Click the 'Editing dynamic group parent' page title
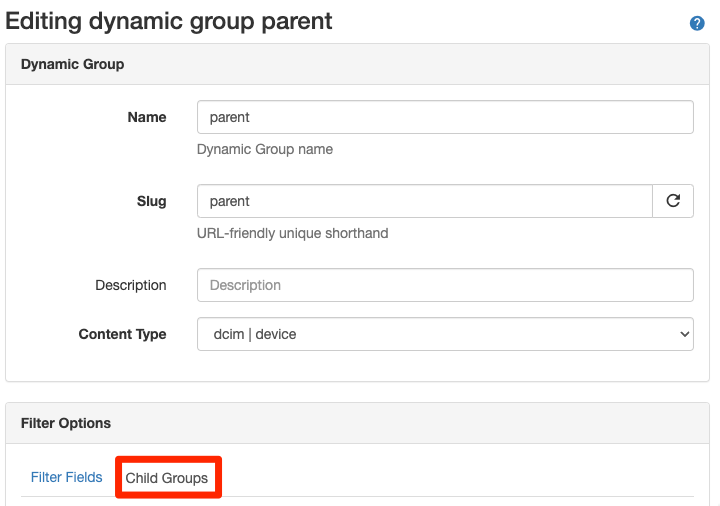Screen dimensions: 720x506 tap(169, 20)
